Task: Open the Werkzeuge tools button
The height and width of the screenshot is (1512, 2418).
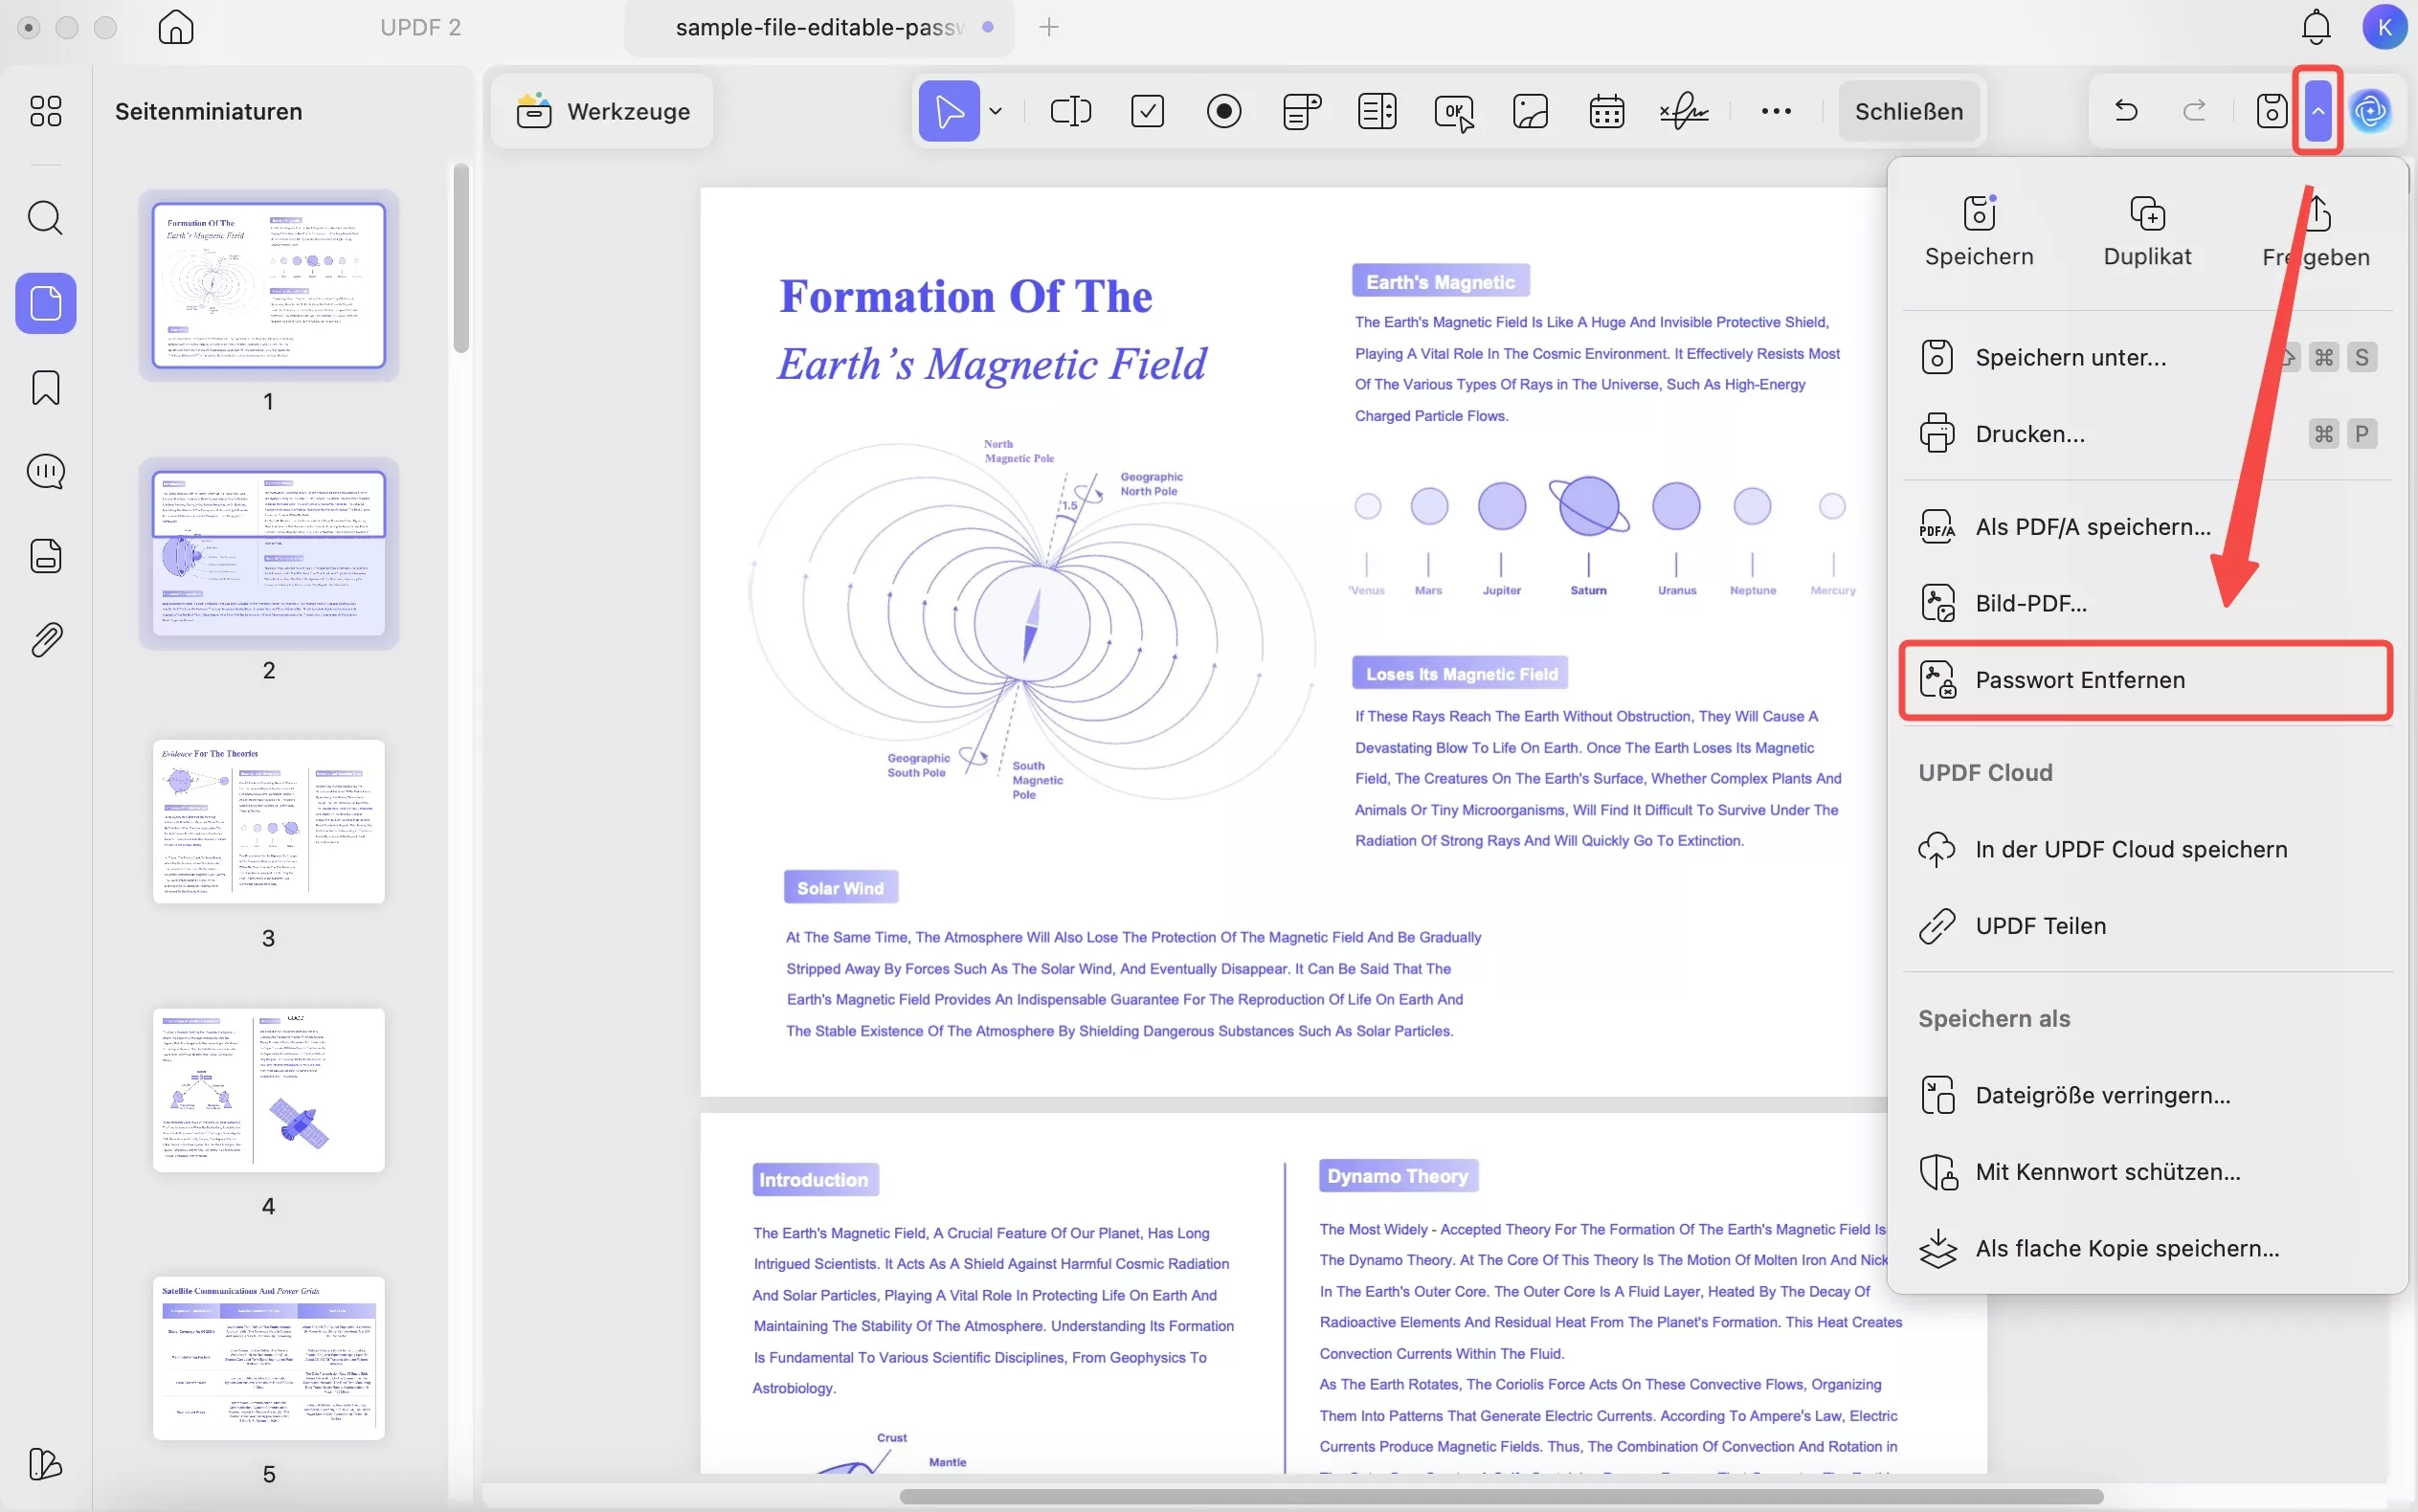Action: pos(603,111)
